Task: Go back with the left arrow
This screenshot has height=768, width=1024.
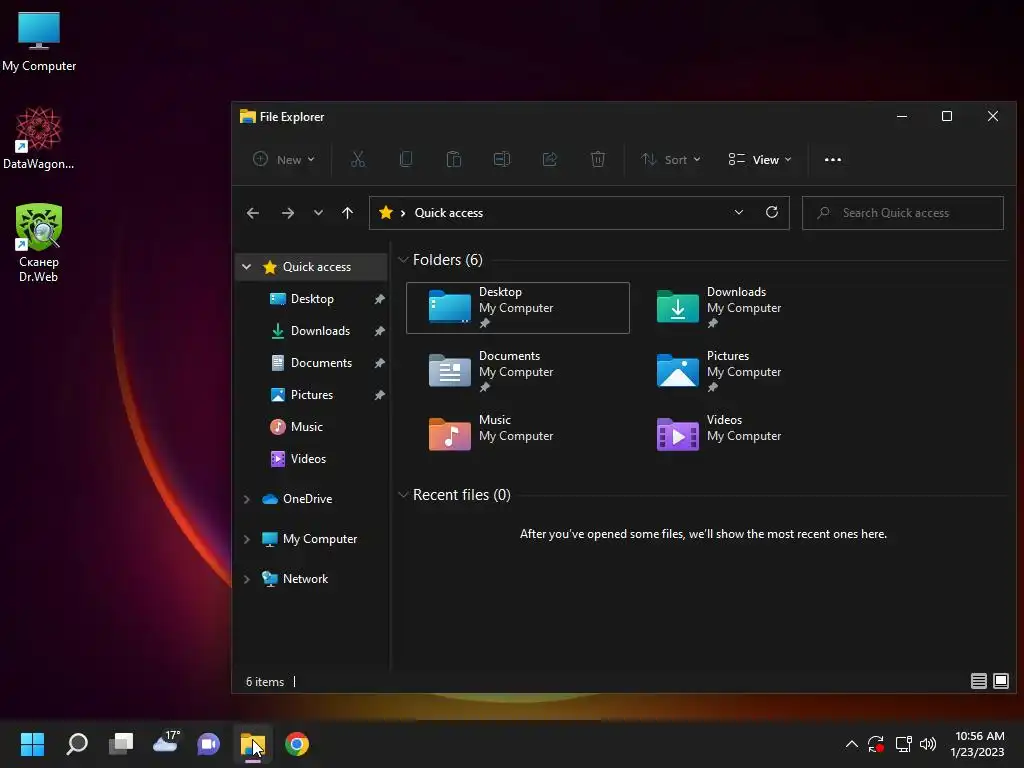Action: pyautogui.click(x=253, y=213)
